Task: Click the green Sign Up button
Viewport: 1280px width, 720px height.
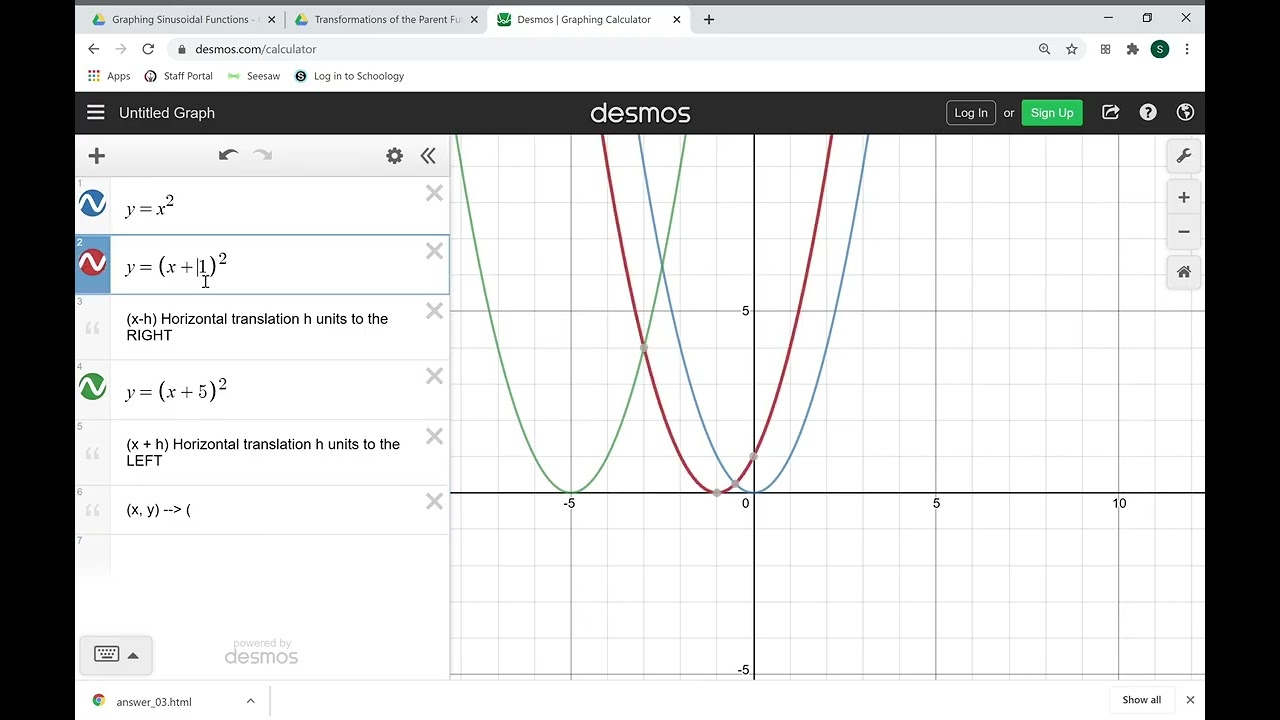Action: coord(1052,113)
